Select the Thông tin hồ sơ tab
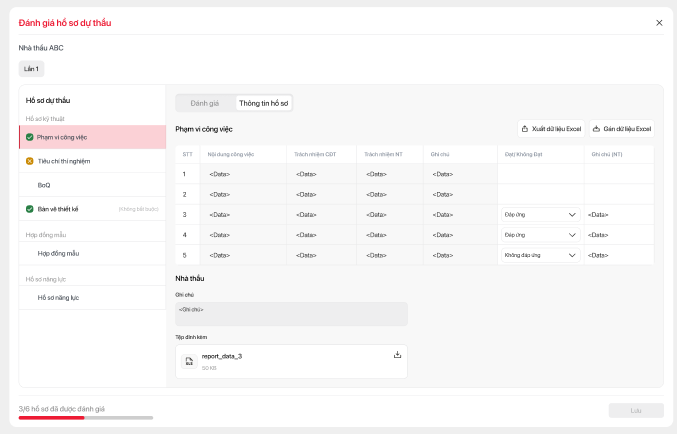 click(x=264, y=103)
